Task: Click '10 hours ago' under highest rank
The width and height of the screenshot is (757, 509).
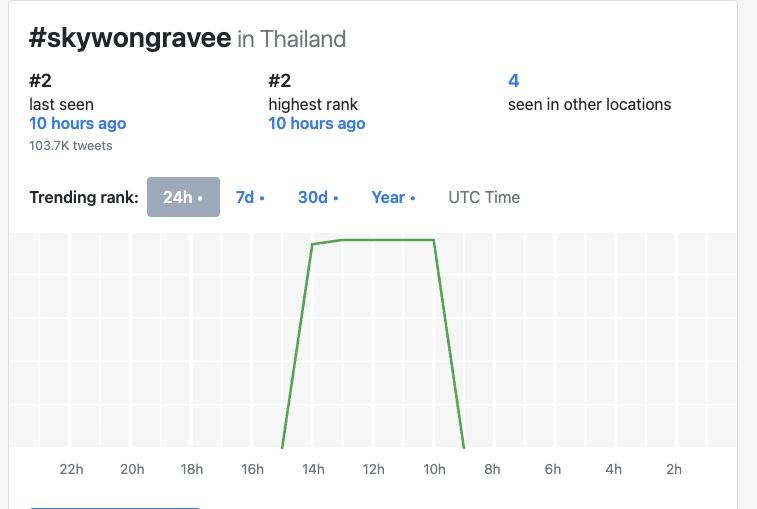Action: [x=317, y=124]
